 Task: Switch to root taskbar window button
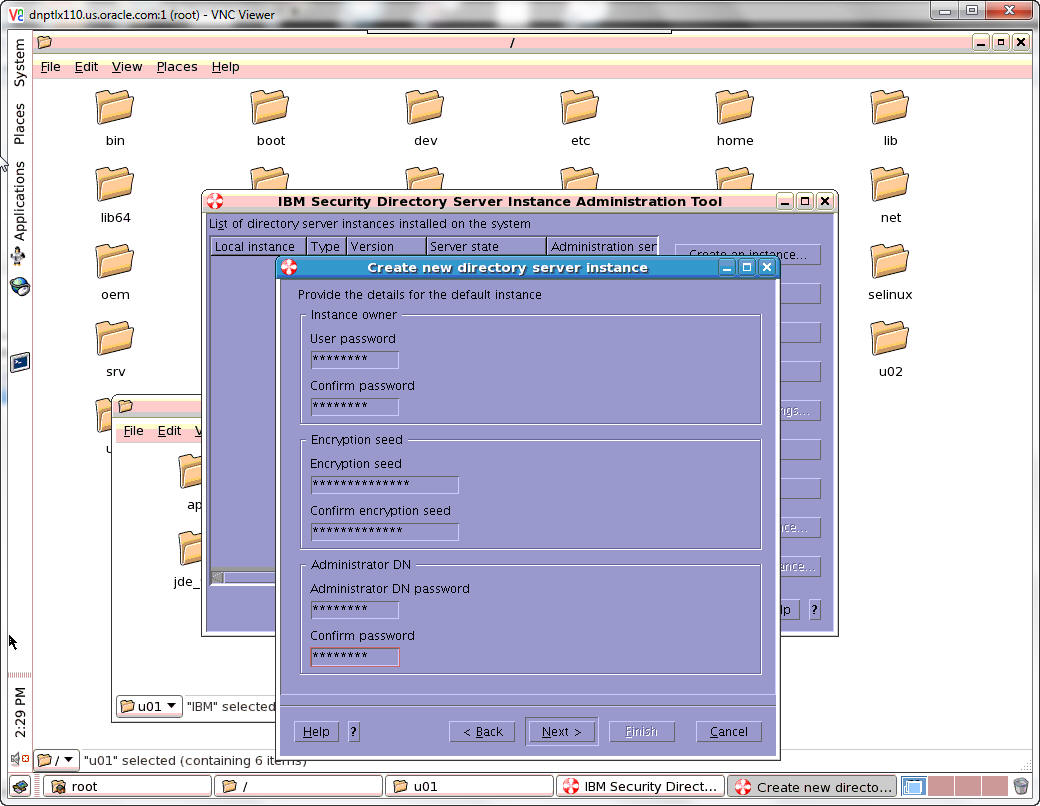[x=127, y=787]
